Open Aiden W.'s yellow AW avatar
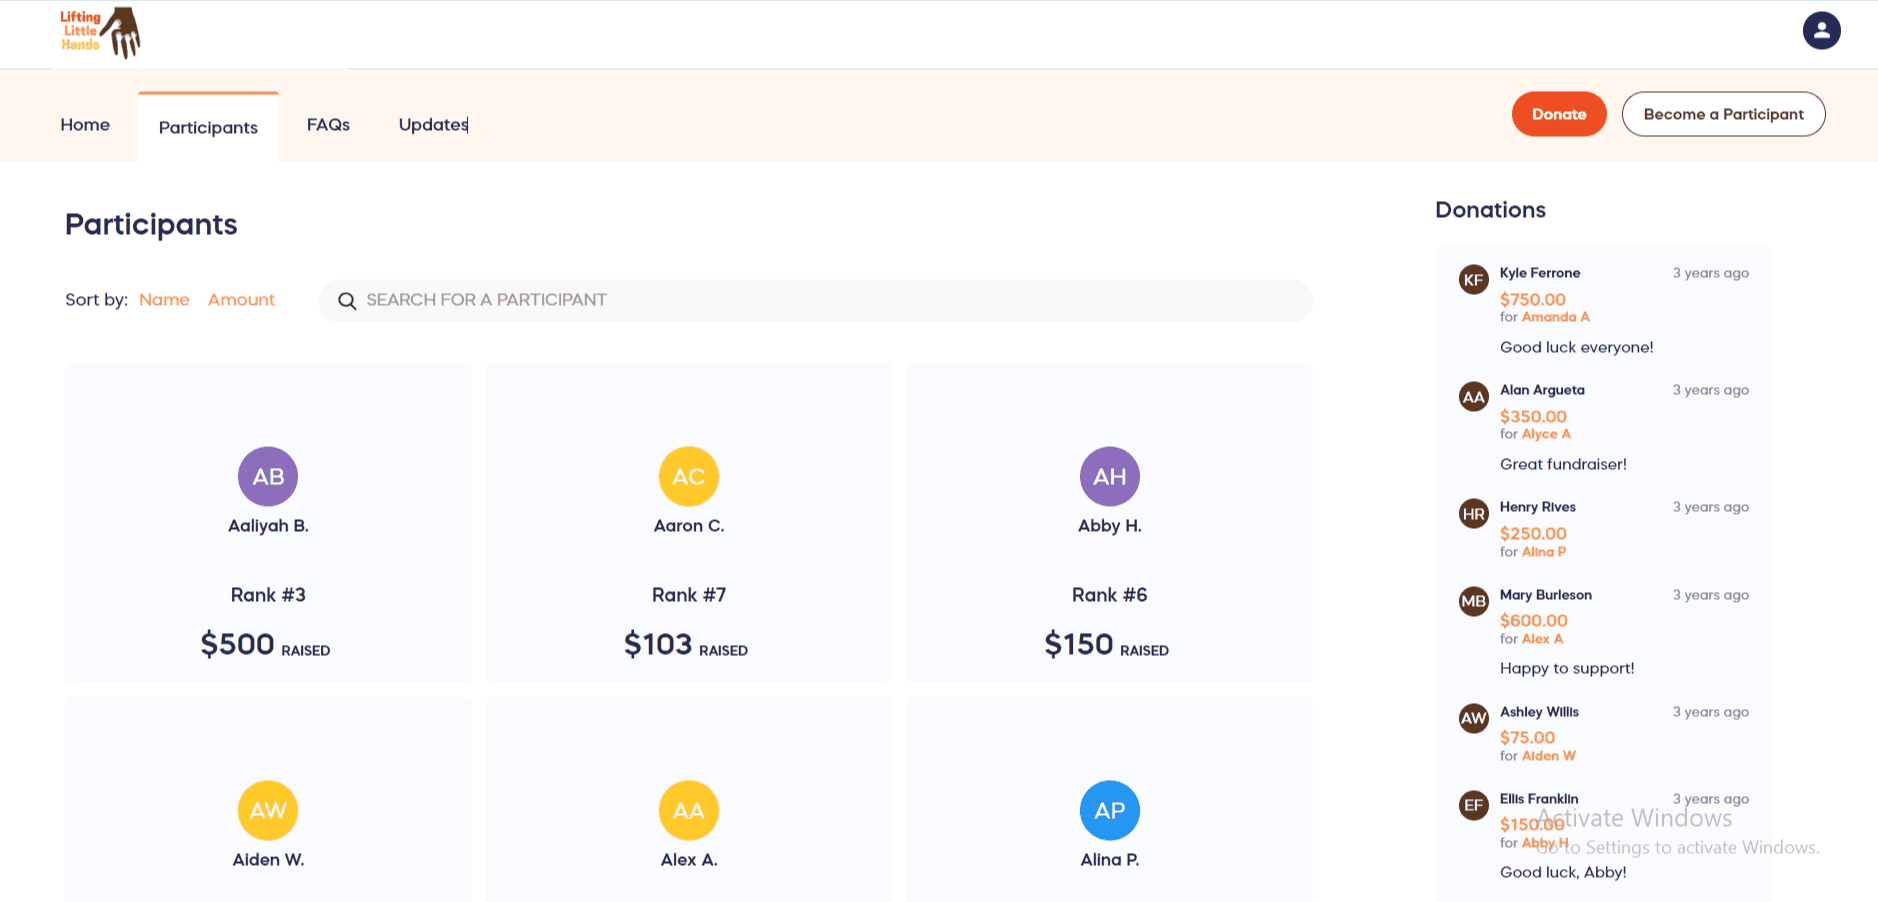The height and width of the screenshot is (902, 1878). 268,810
